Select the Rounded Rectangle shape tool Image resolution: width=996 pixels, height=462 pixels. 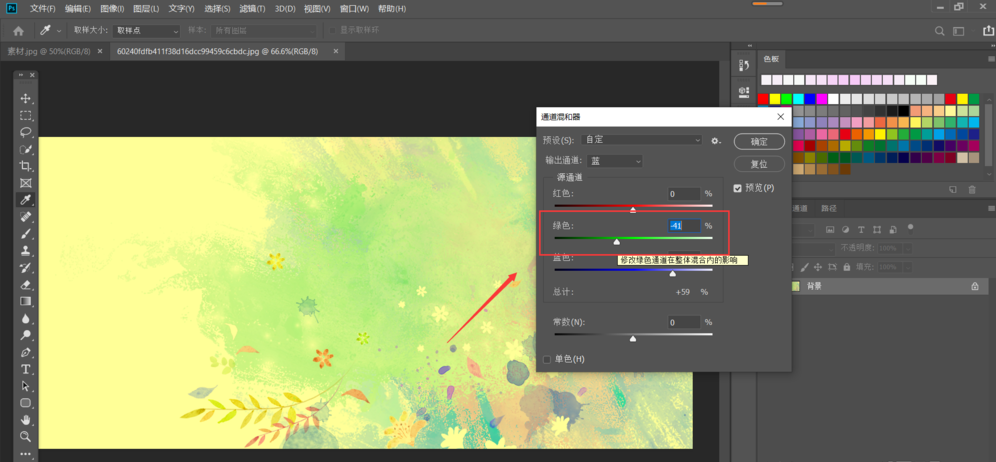(26, 403)
